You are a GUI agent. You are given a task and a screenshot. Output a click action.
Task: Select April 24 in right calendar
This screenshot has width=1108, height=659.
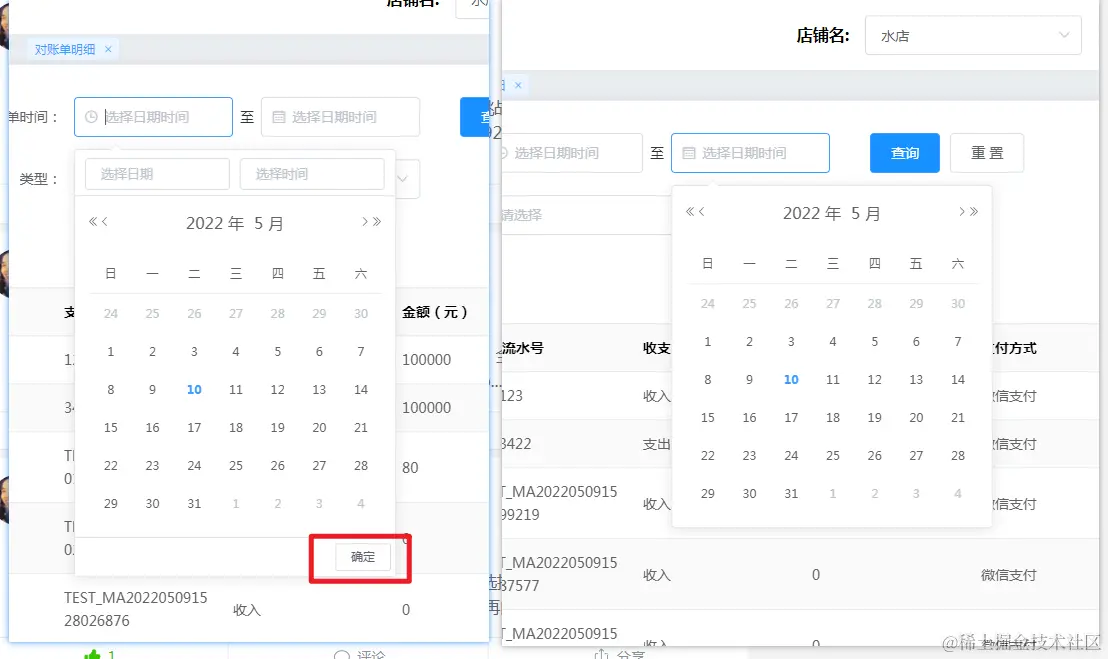pyautogui.click(x=708, y=304)
